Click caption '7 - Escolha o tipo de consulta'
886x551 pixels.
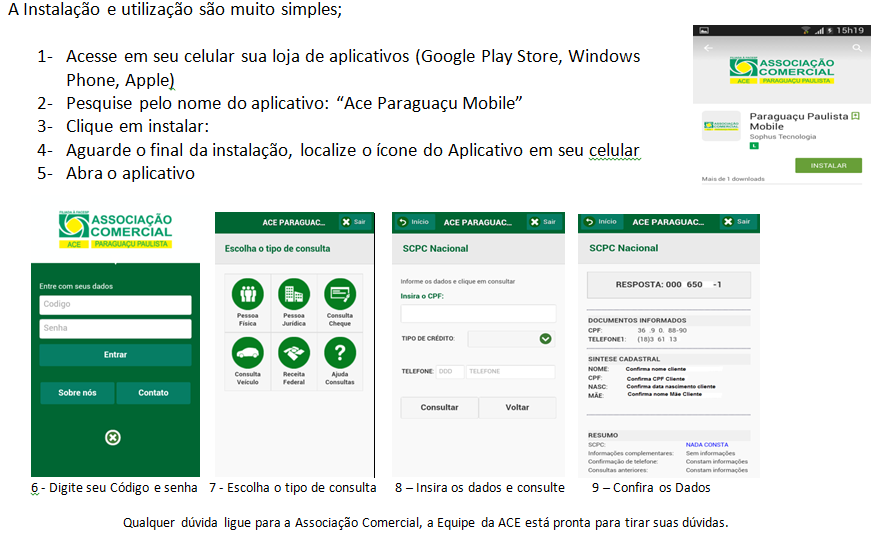293,488
